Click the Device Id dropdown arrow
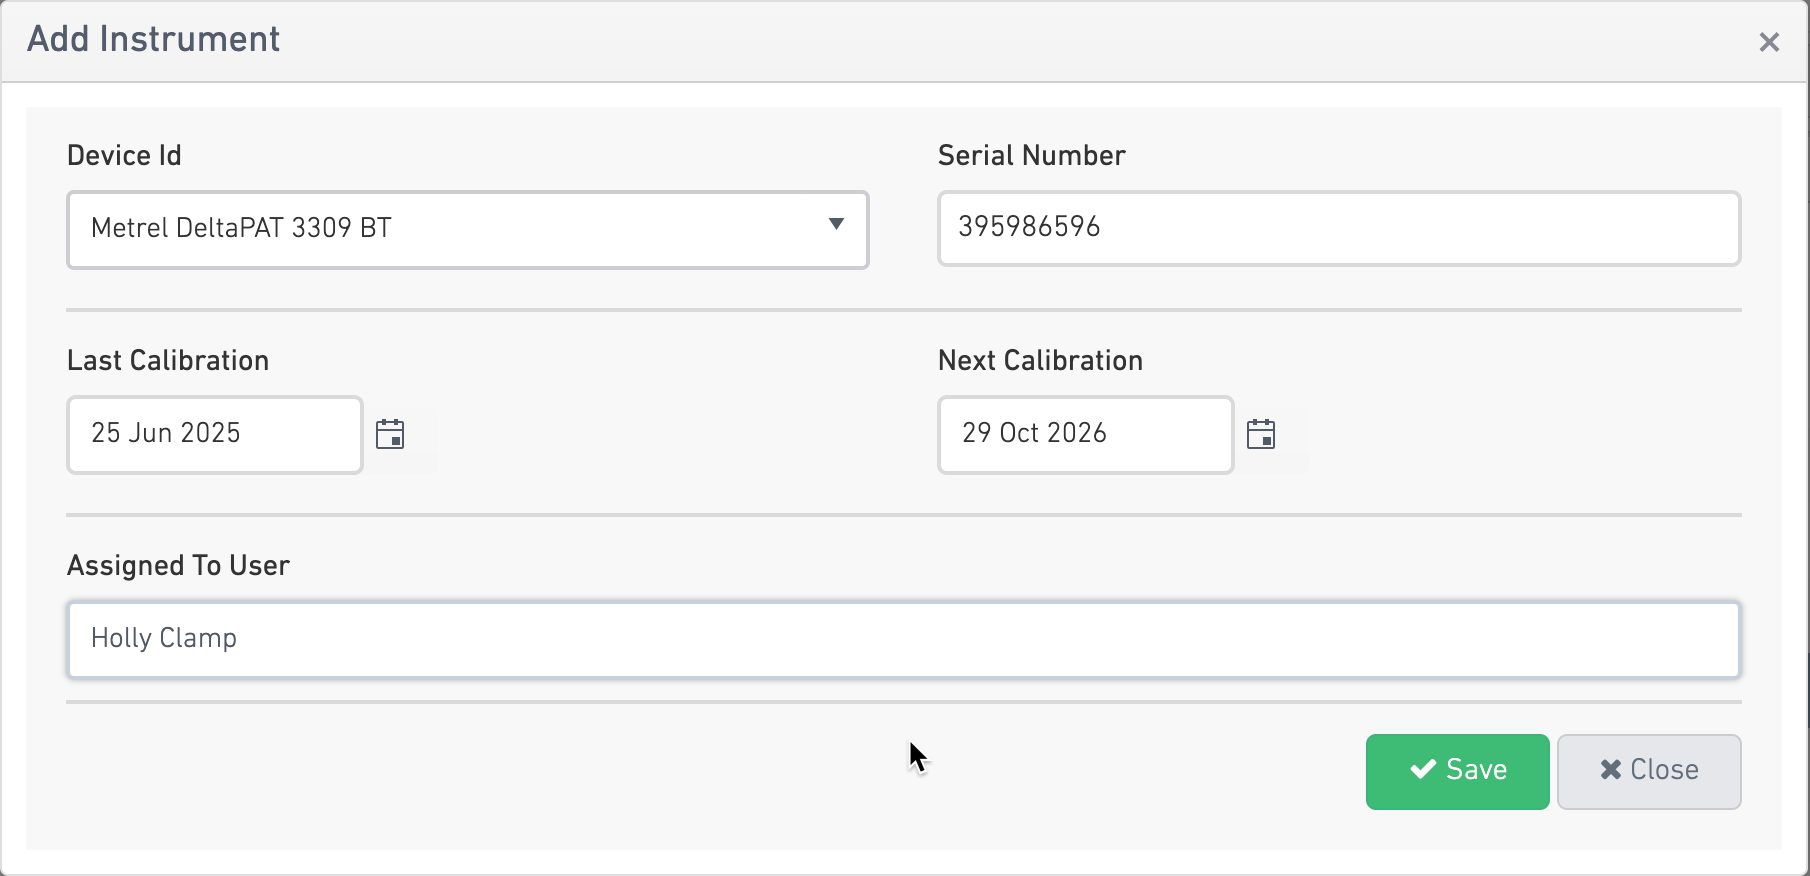Screen dimensions: 1810x876 (836, 225)
